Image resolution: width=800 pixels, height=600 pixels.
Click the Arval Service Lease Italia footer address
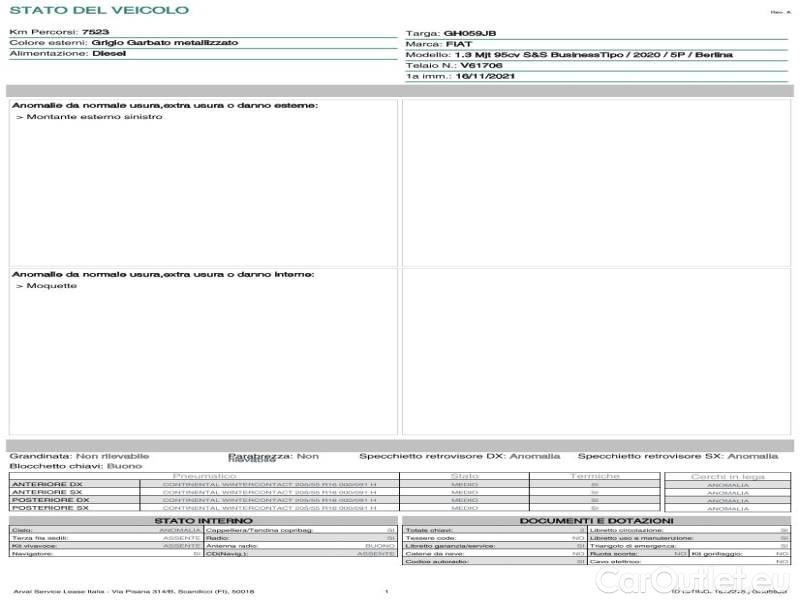tap(134, 592)
